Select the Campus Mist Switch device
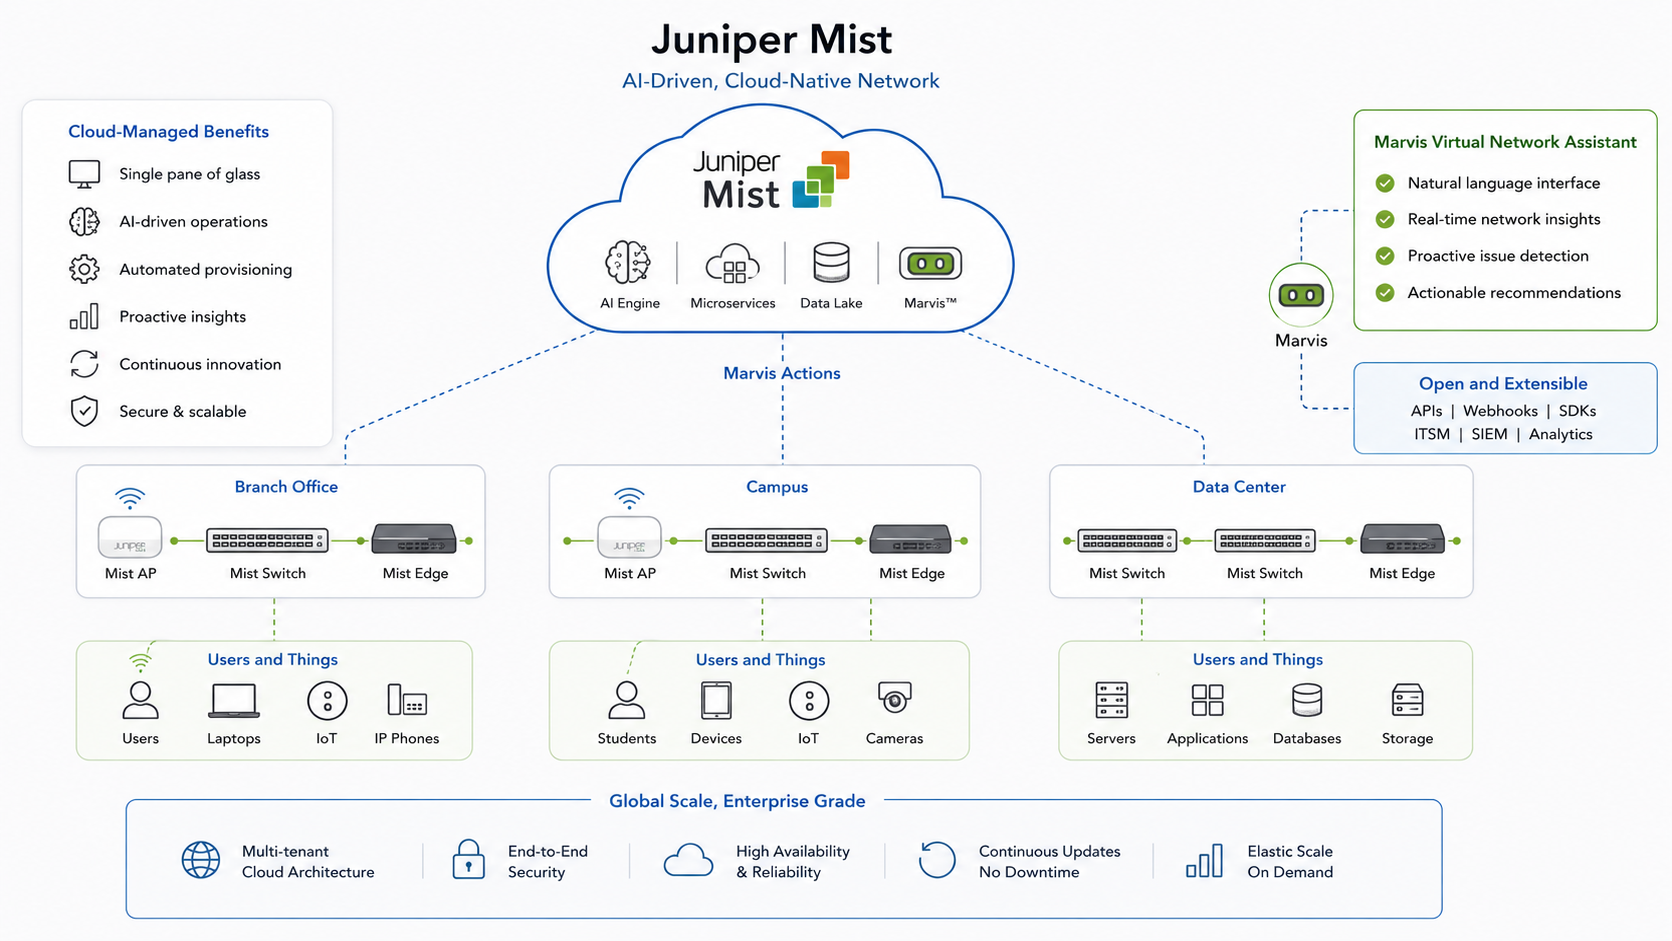The width and height of the screenshot is (1672, 941). tap(767, 540)
